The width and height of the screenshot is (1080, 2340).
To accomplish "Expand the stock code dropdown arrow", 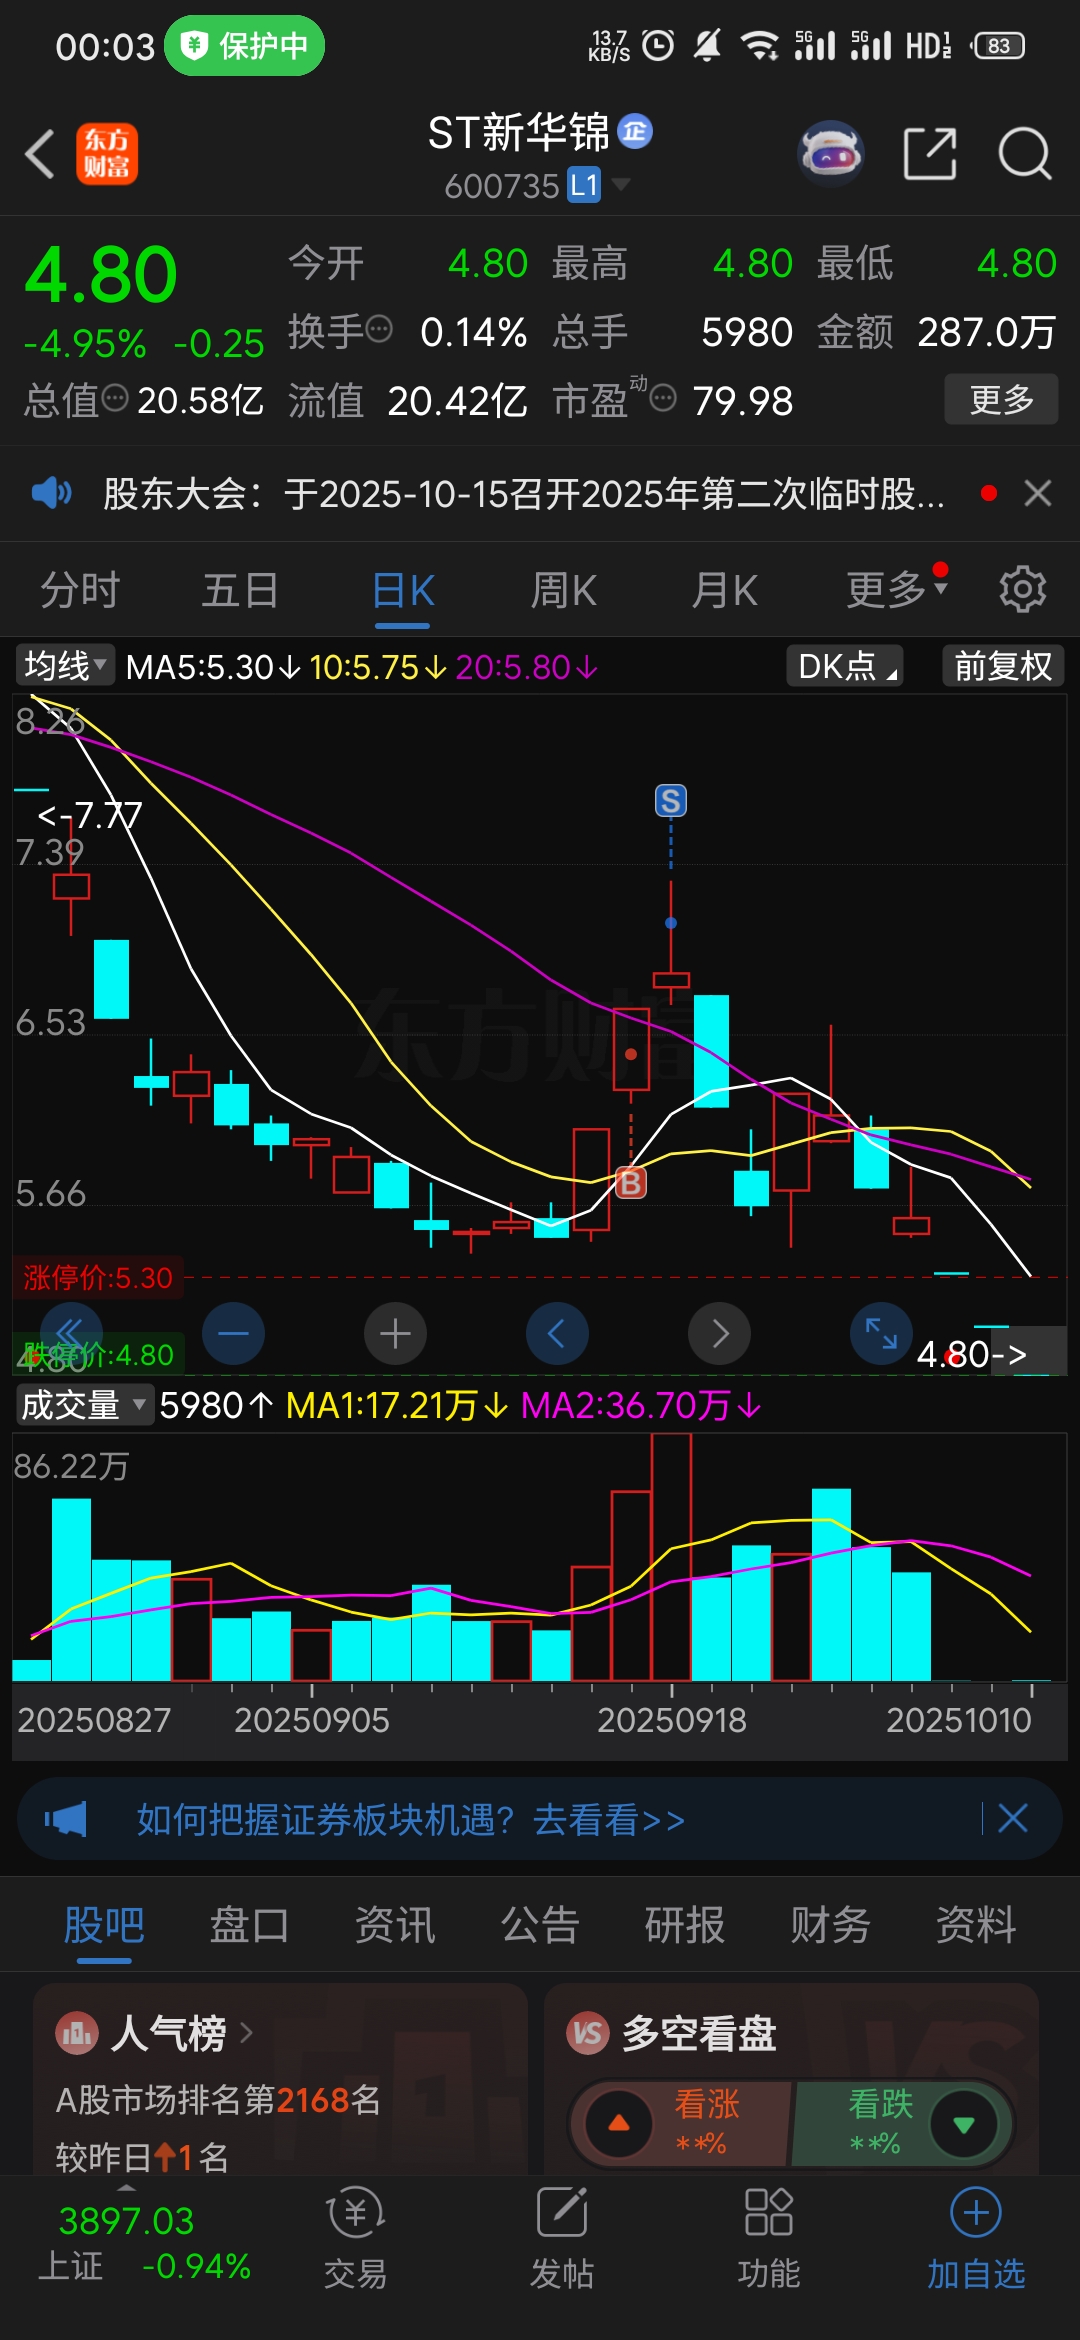I will pyautogui.click(x=621, y=184).
